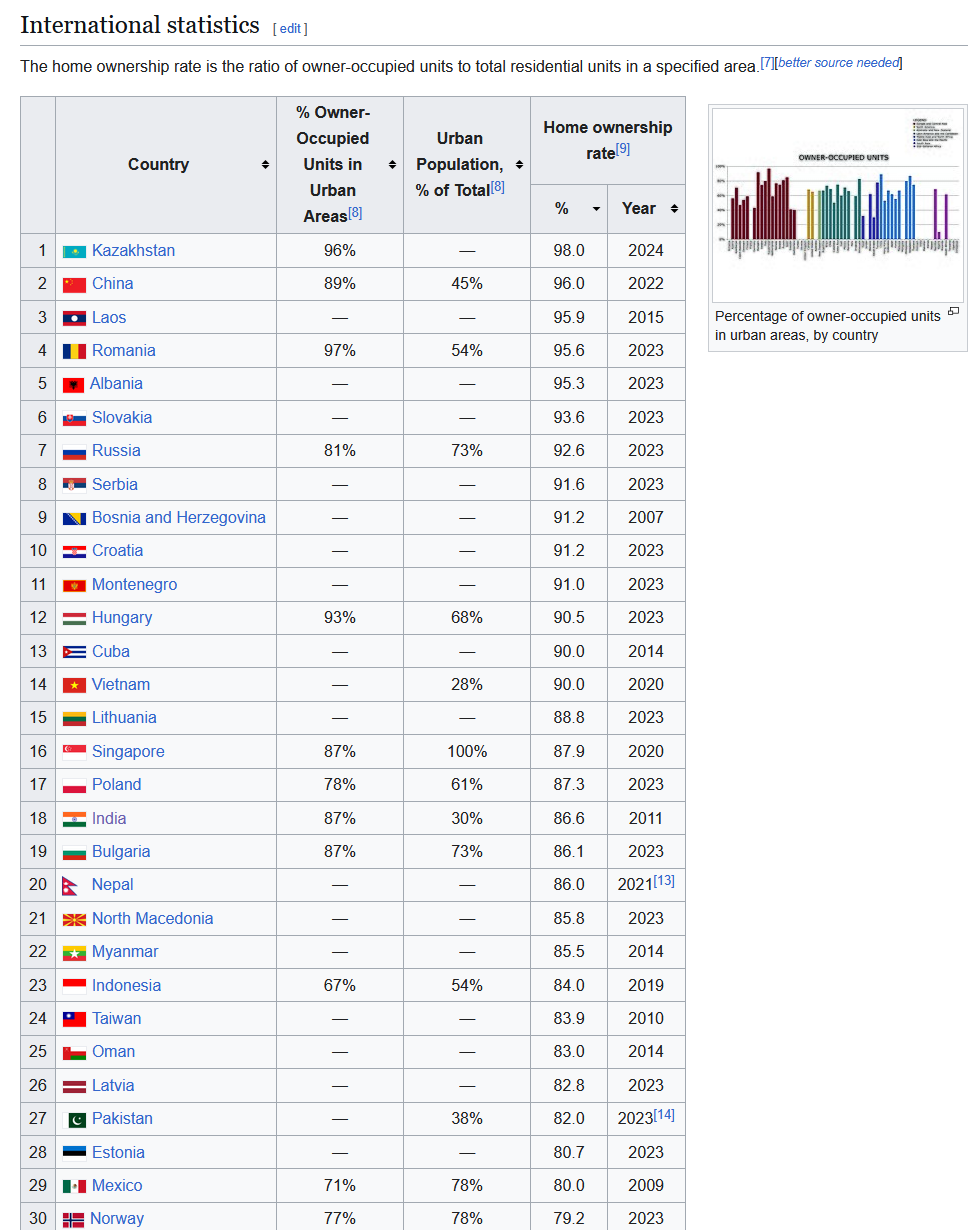973x1230 pixels.
Task: Click the Kazakhstan flag icon
Action: pos(74,251)
